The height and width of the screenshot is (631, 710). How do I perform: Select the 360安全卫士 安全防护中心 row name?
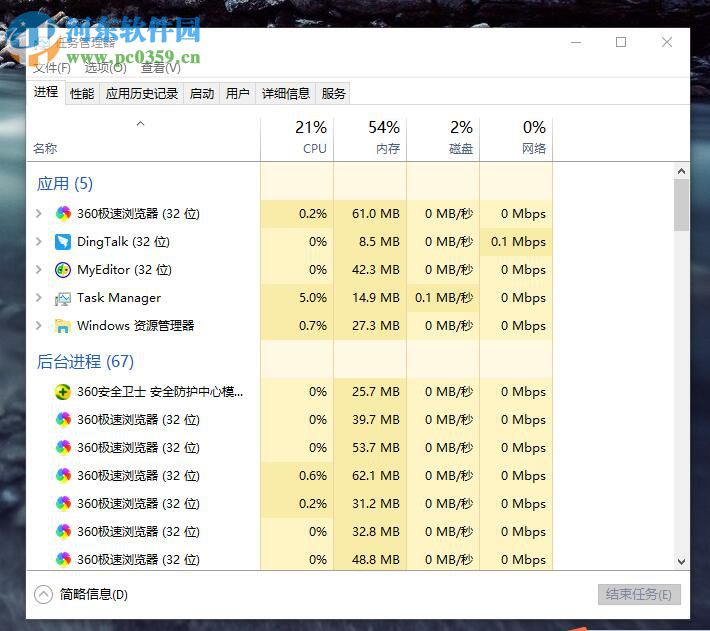coord(160,392)
